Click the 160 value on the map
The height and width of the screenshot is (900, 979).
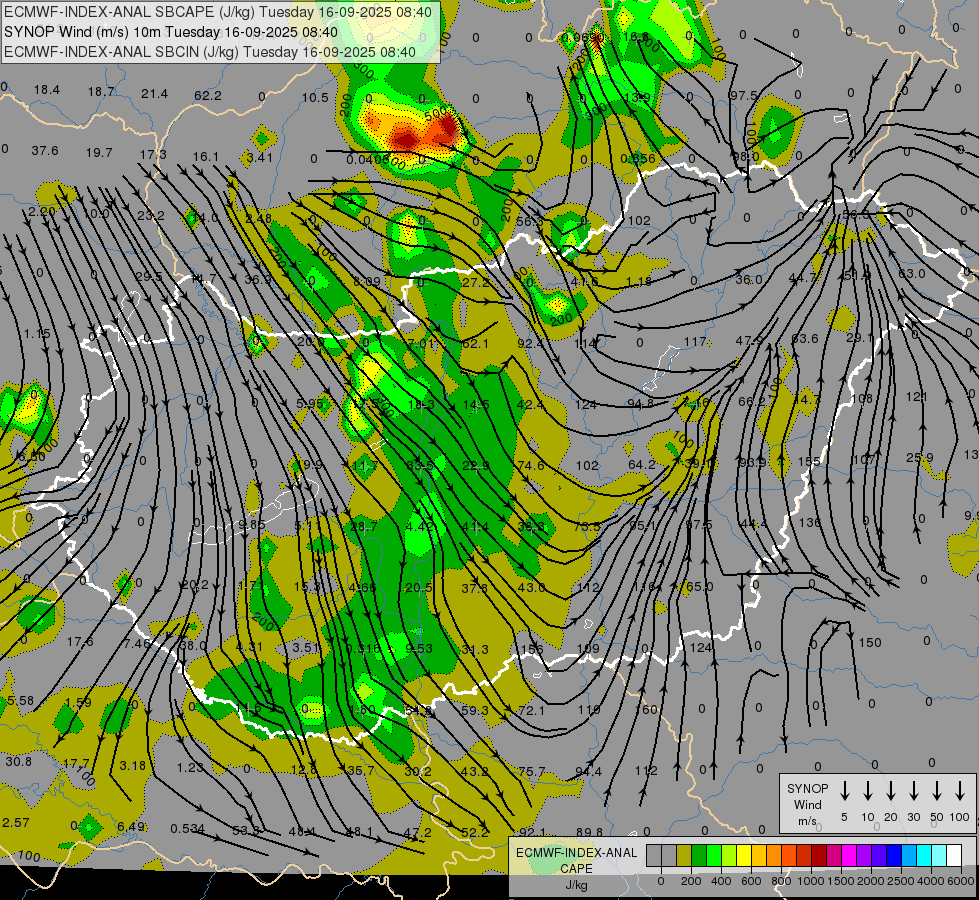[647, 710]
